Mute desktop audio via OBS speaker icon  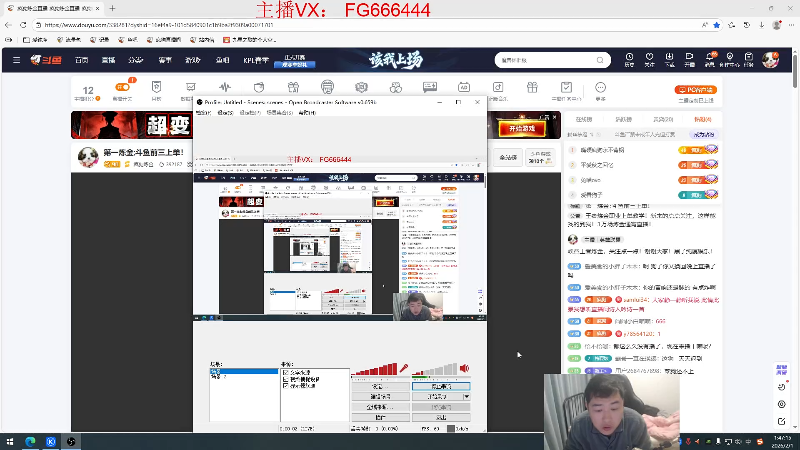click(464, 368)
